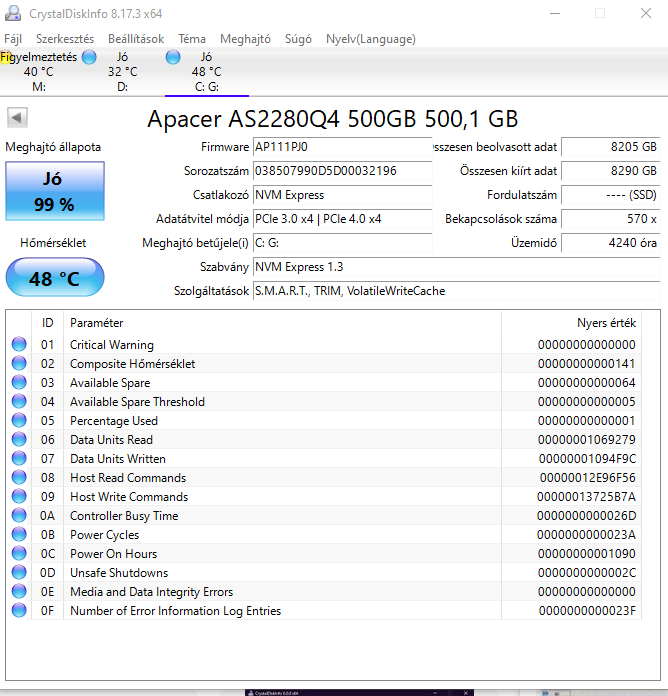Click status circle for Error Information Log Entries
This screenshot has height=696, width=668.
(19, 610)
